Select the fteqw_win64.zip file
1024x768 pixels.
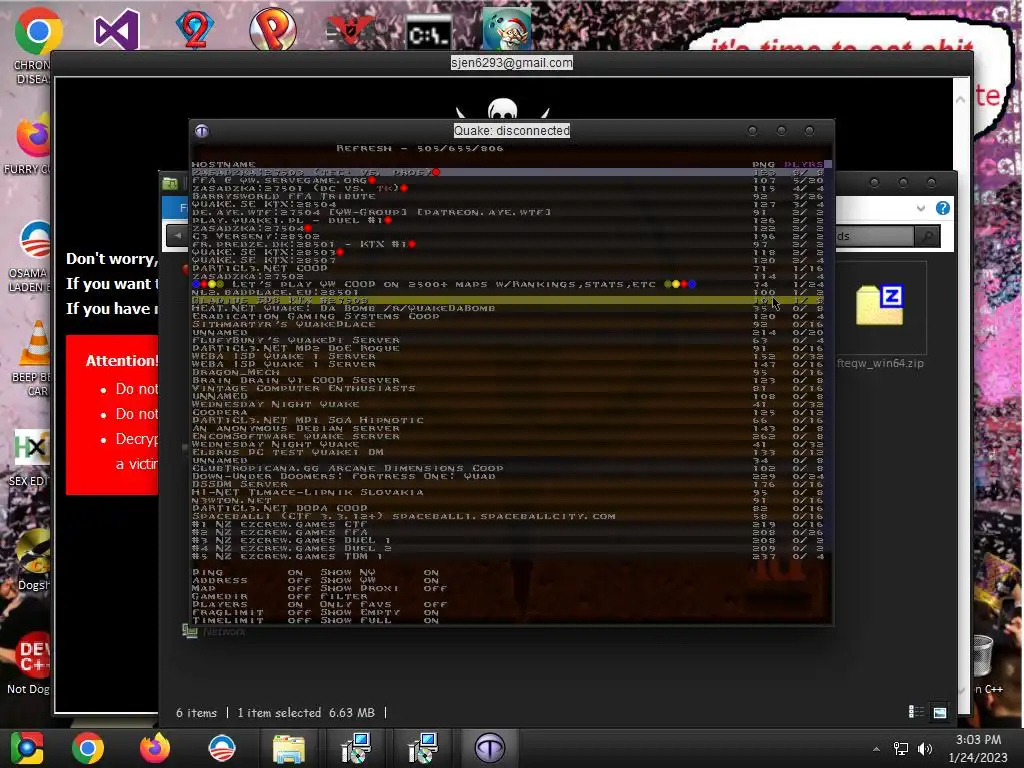(880, 317)
